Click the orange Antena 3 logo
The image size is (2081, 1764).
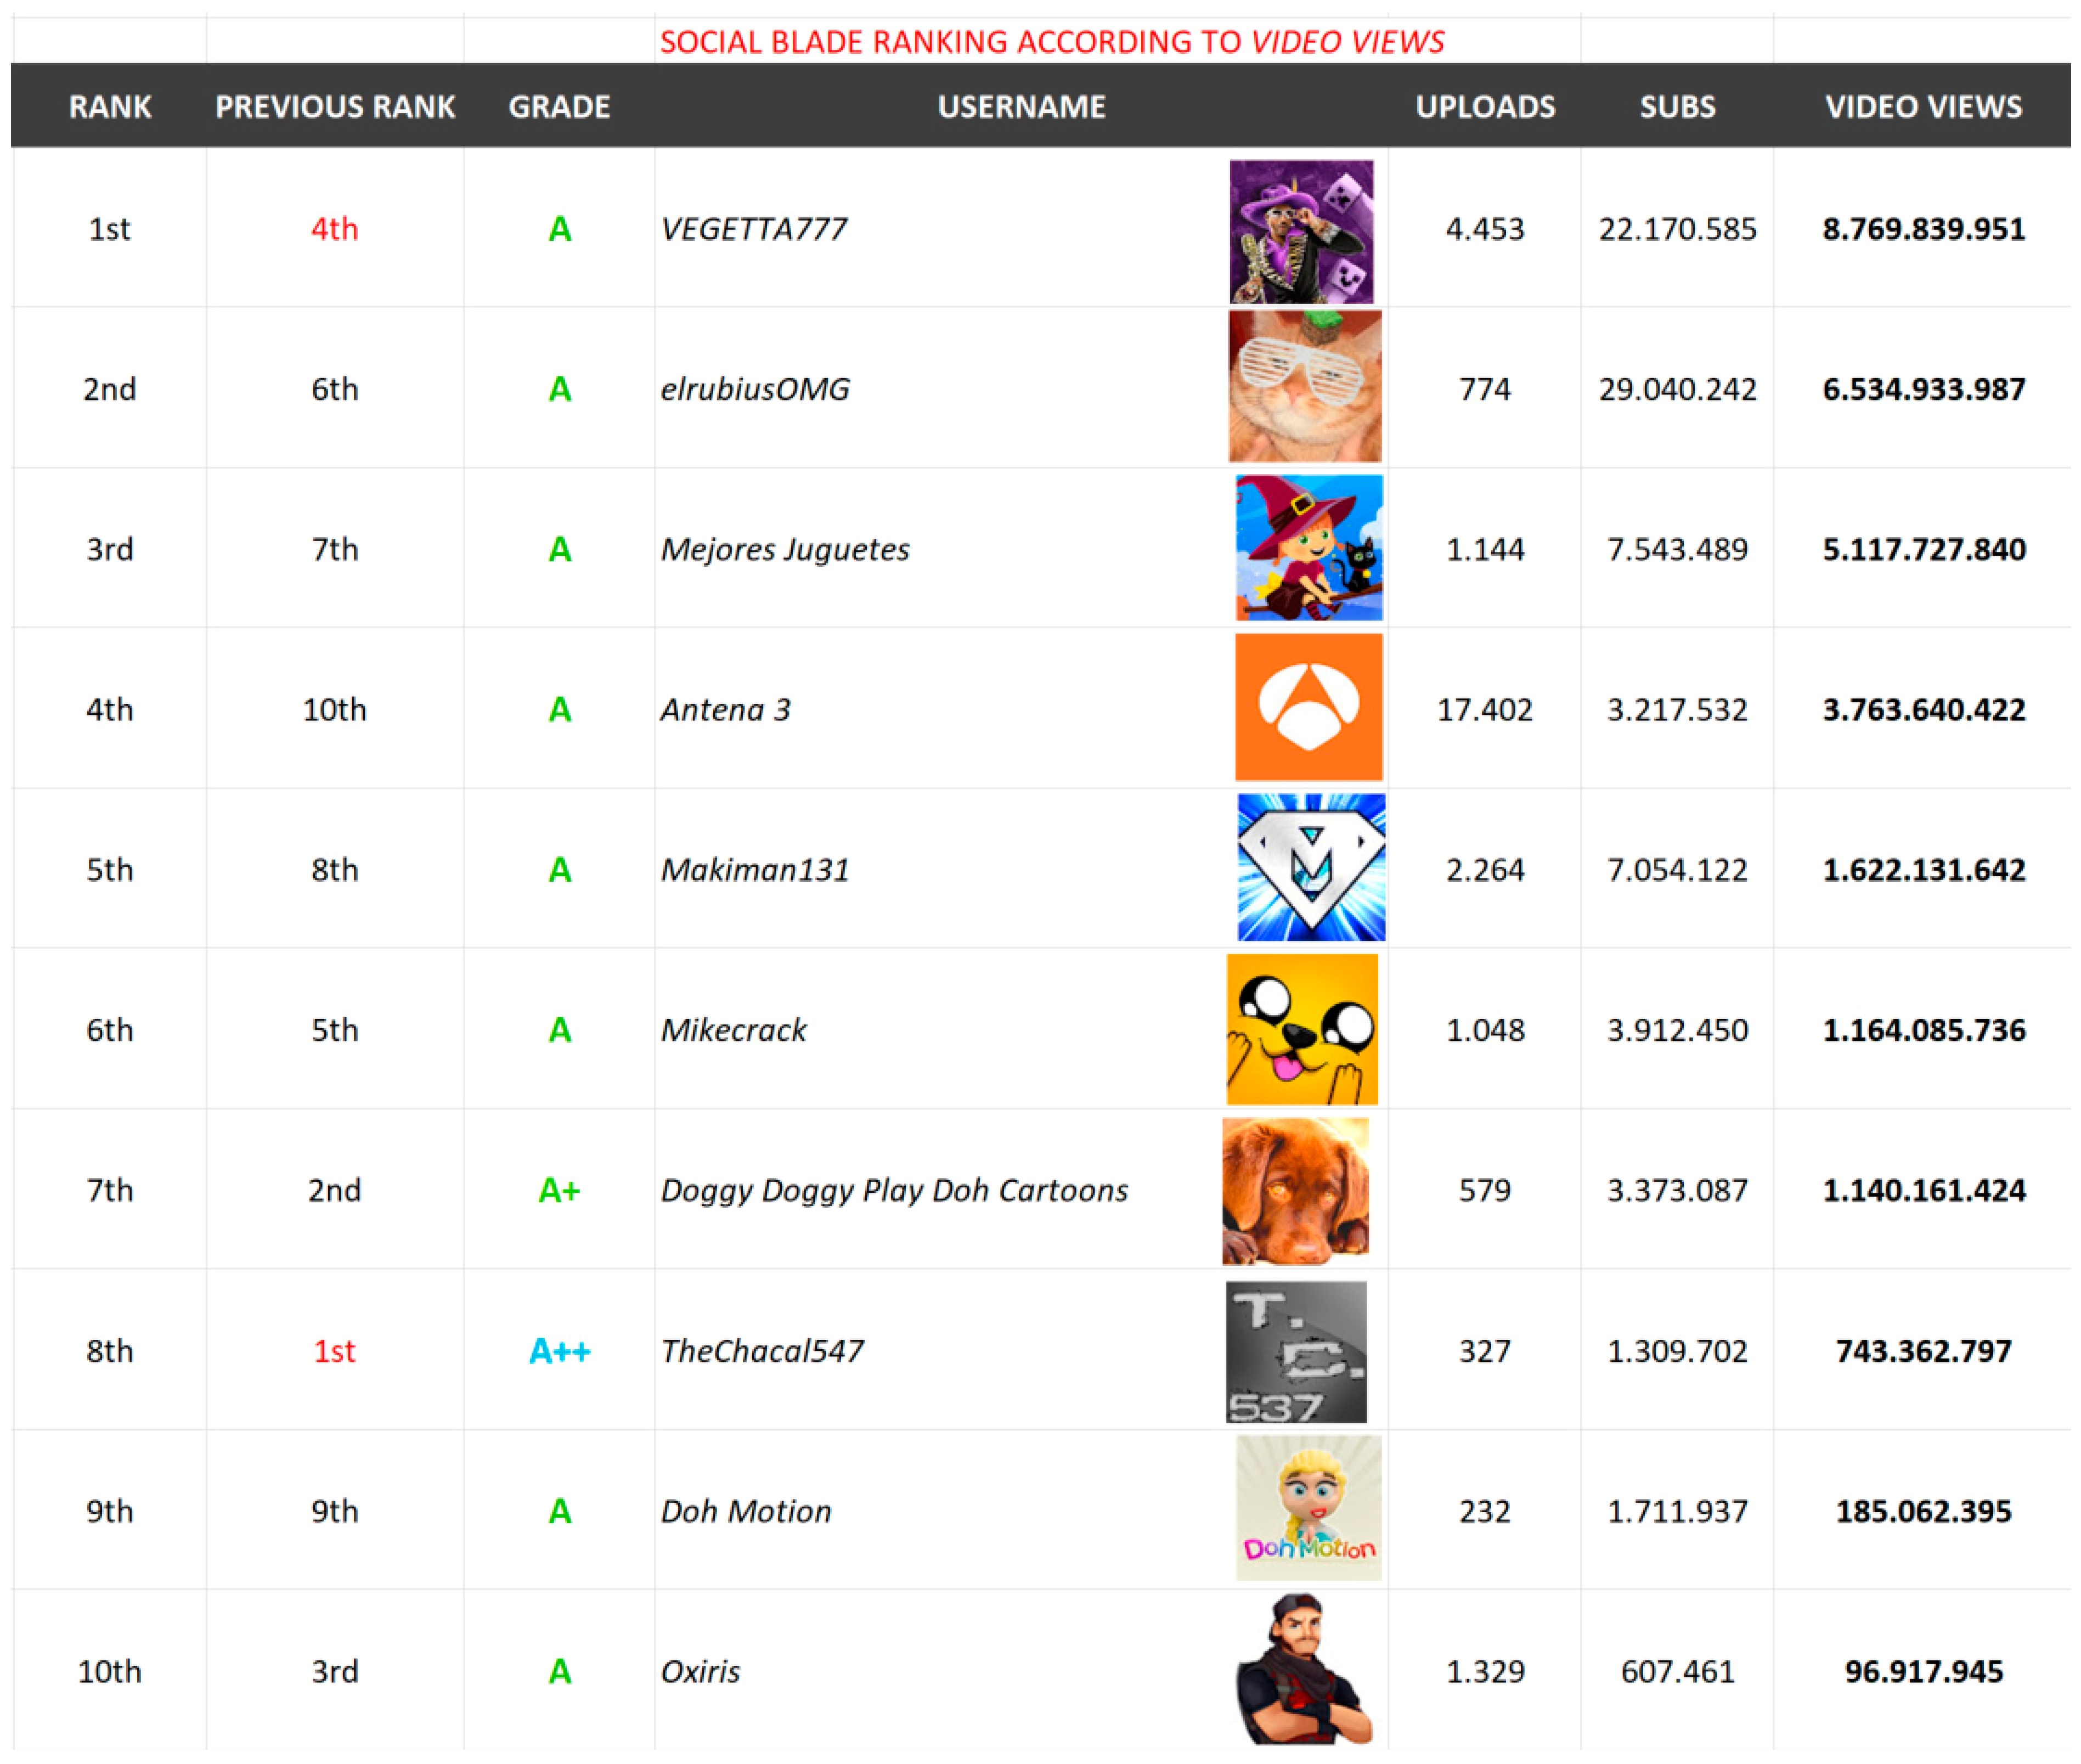1308,707
